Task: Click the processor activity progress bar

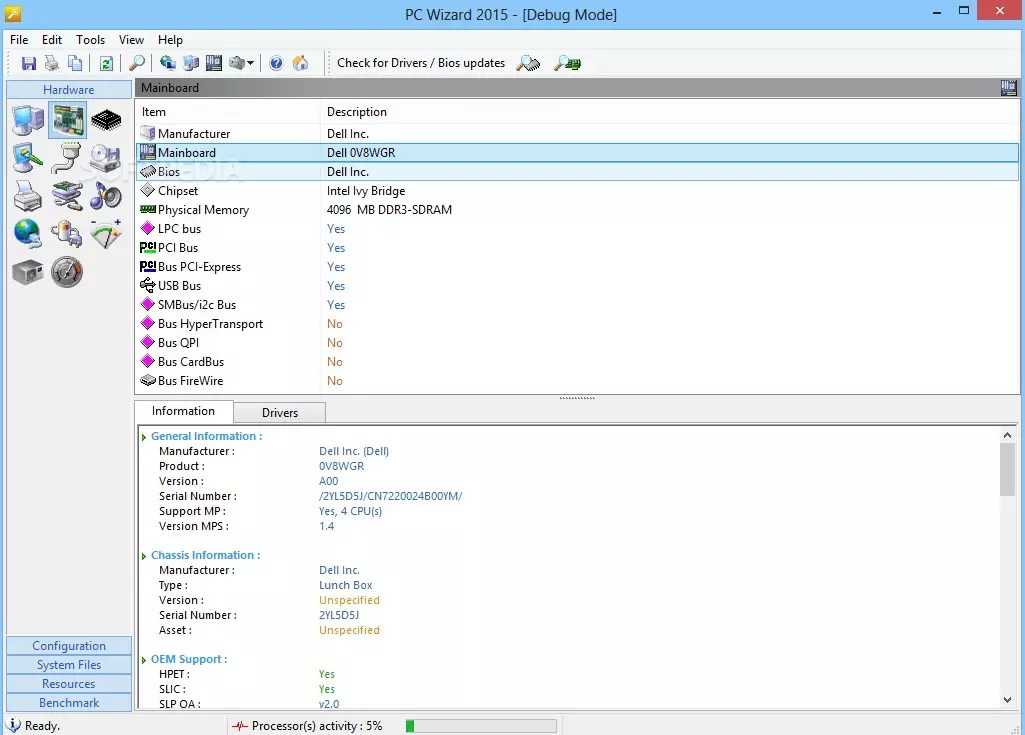Action: 480,726
